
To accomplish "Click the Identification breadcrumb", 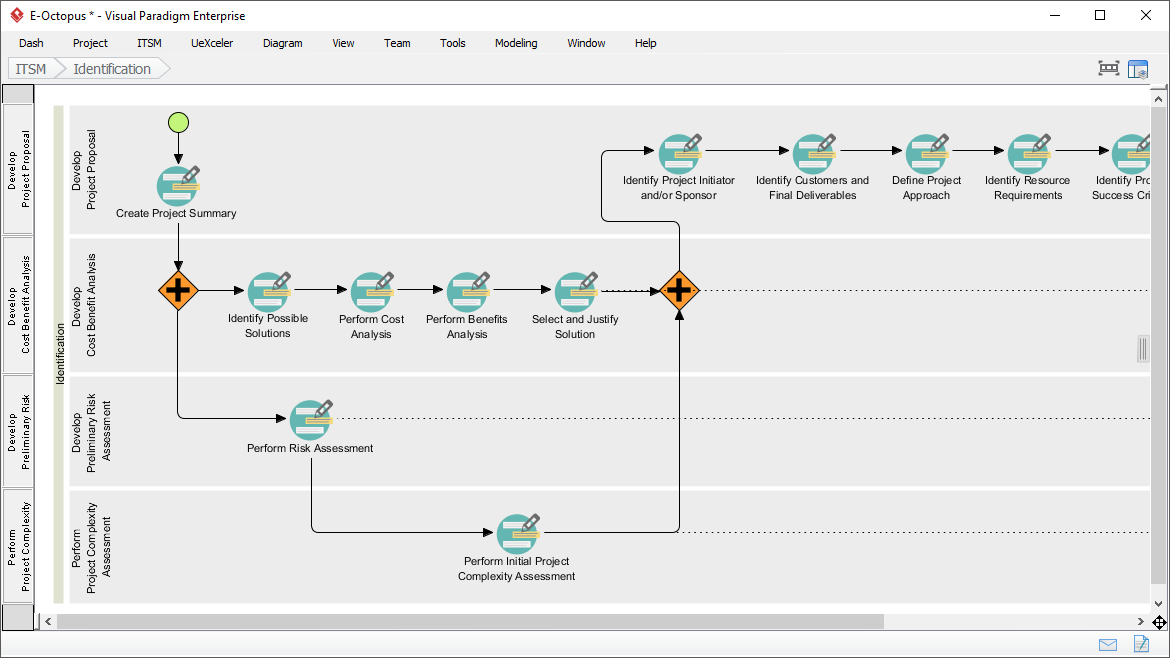I will coord(112,69).
